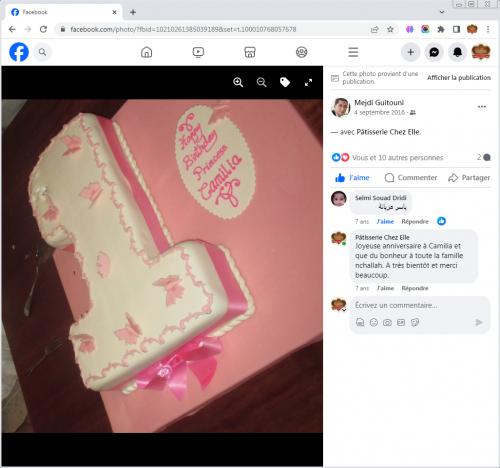The width and height of the screenshot is (500, 468).
Task: Open browser extensions puzzle icon
Action: click(x=441, y=29)
